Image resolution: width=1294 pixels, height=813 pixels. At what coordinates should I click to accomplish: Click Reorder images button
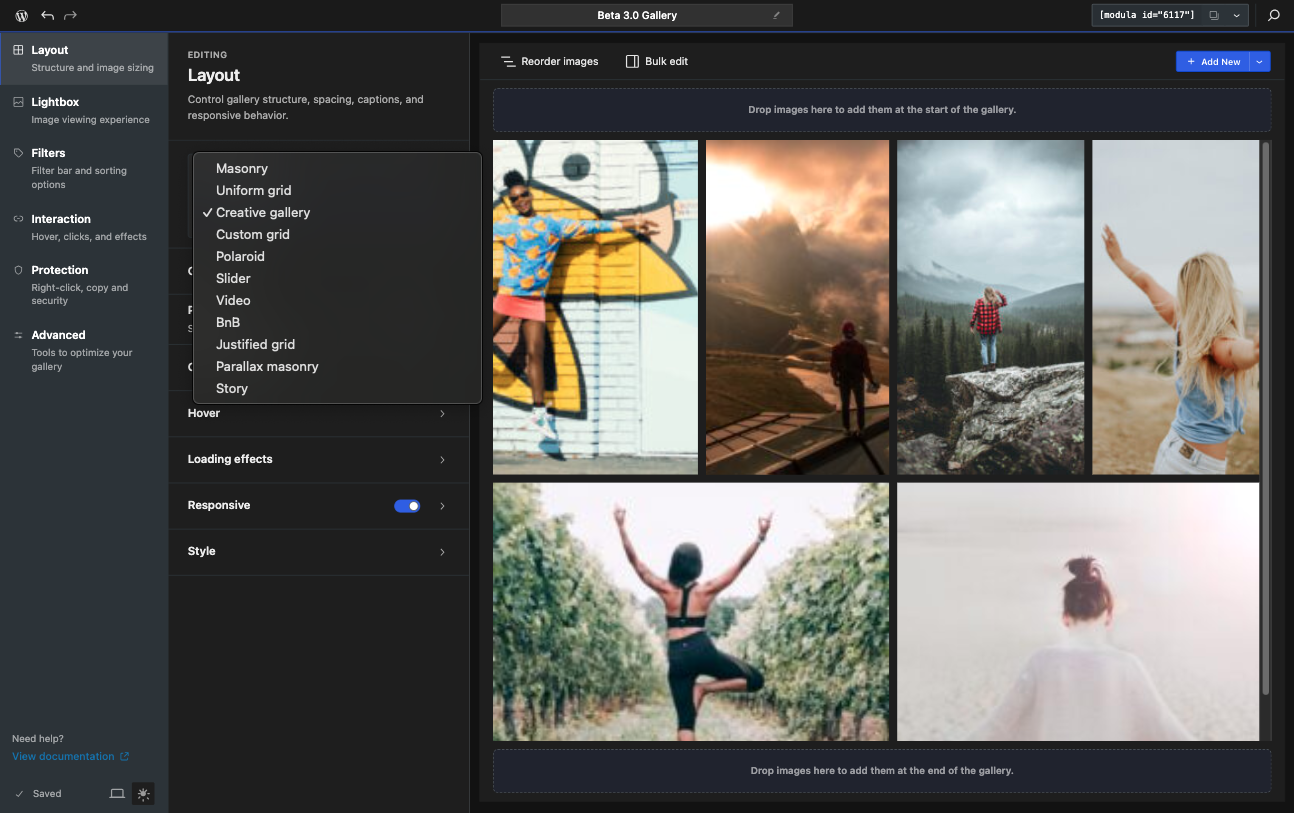coord(550,62)
